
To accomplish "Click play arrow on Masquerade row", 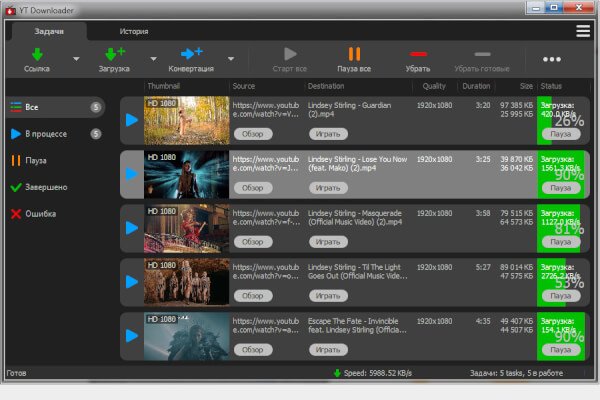I will (132, 228).
